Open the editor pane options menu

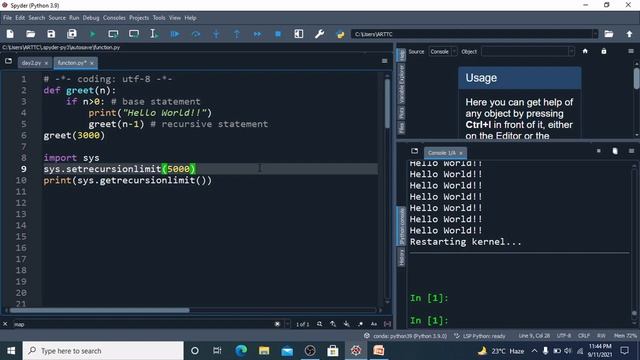[x=384, y=61]
